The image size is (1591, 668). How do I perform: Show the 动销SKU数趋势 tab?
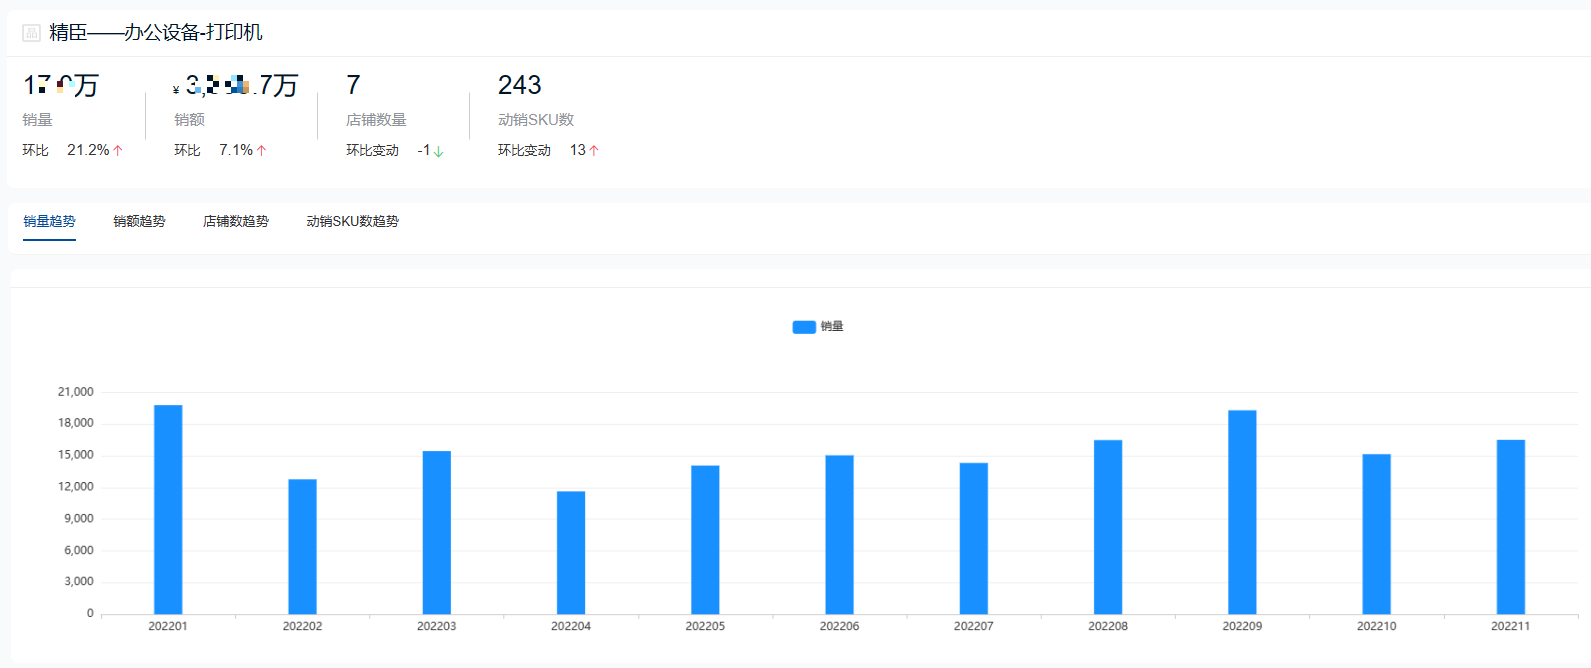pyautogui.click(x=352, y=221)
